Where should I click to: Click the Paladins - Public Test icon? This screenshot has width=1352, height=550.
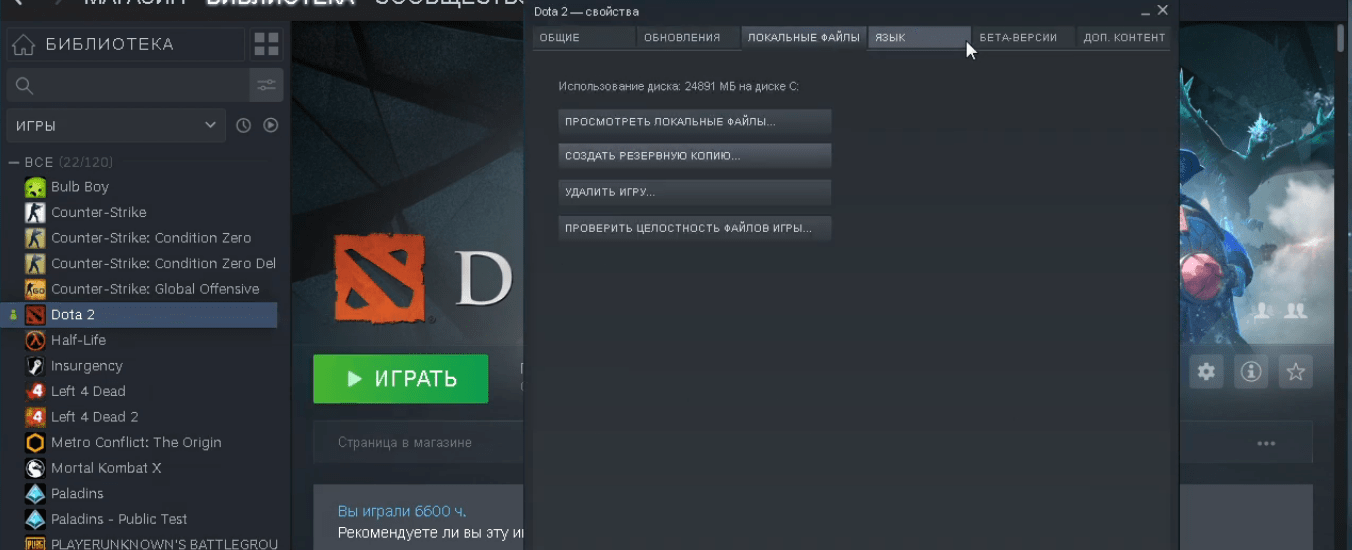[x=35, y=519]
